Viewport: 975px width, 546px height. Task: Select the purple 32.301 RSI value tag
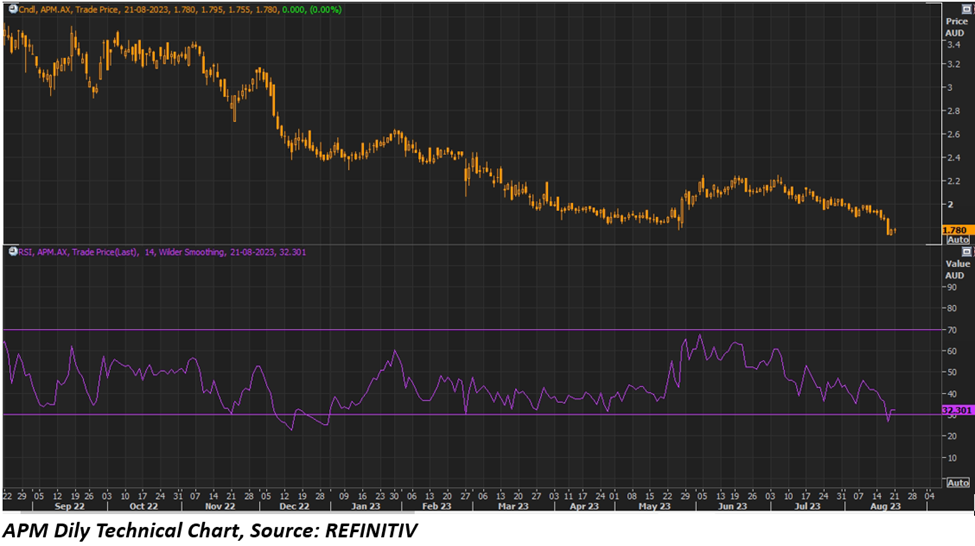click(957, 410)
